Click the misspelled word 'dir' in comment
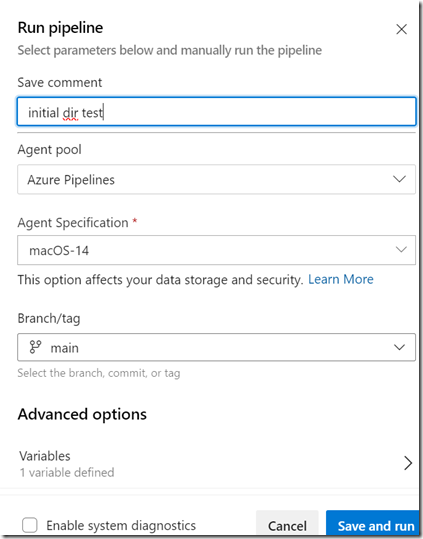 (70, 113)
